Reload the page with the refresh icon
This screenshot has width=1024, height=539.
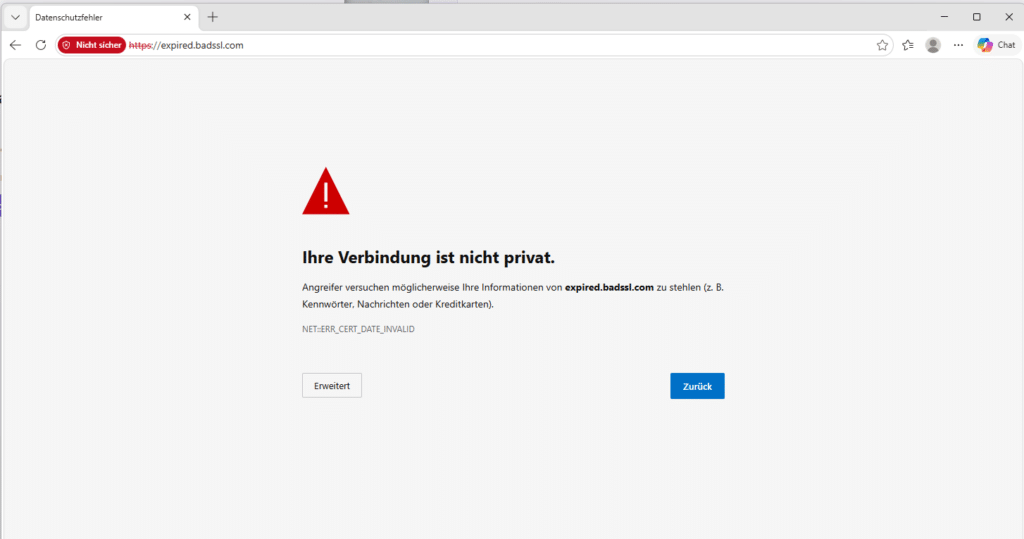40,45
